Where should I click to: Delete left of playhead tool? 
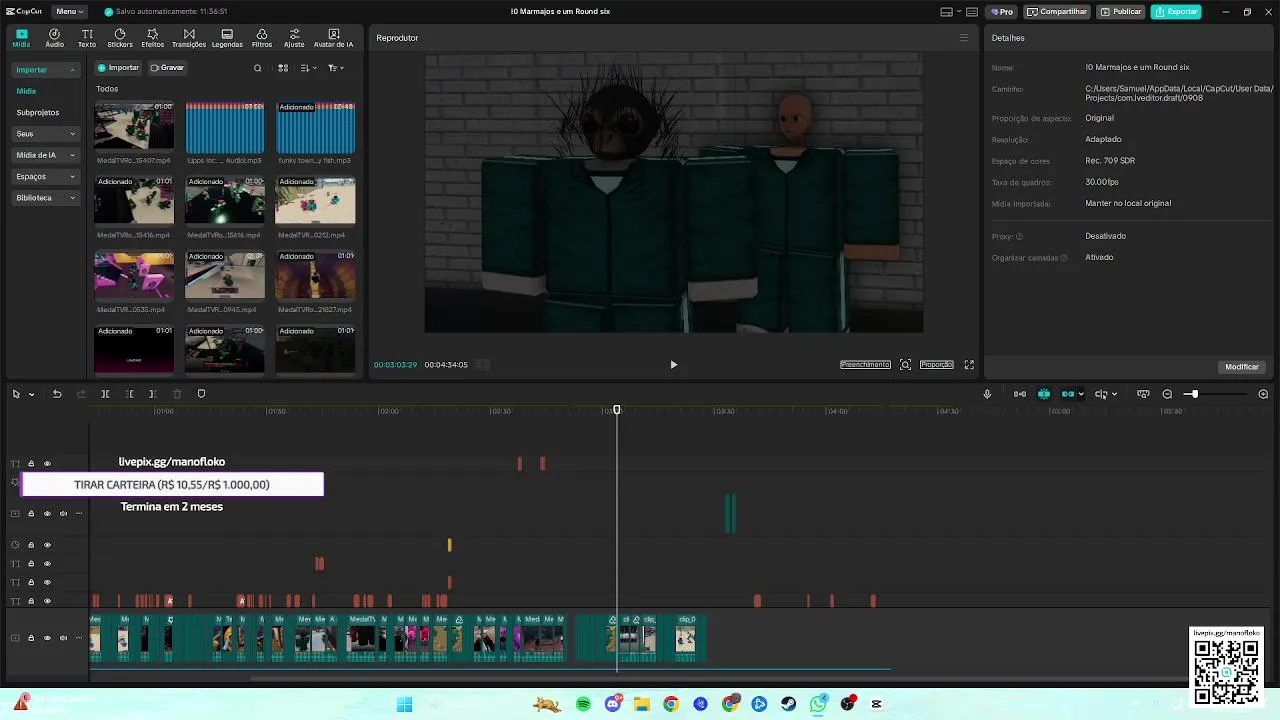[x=129, y=394]
